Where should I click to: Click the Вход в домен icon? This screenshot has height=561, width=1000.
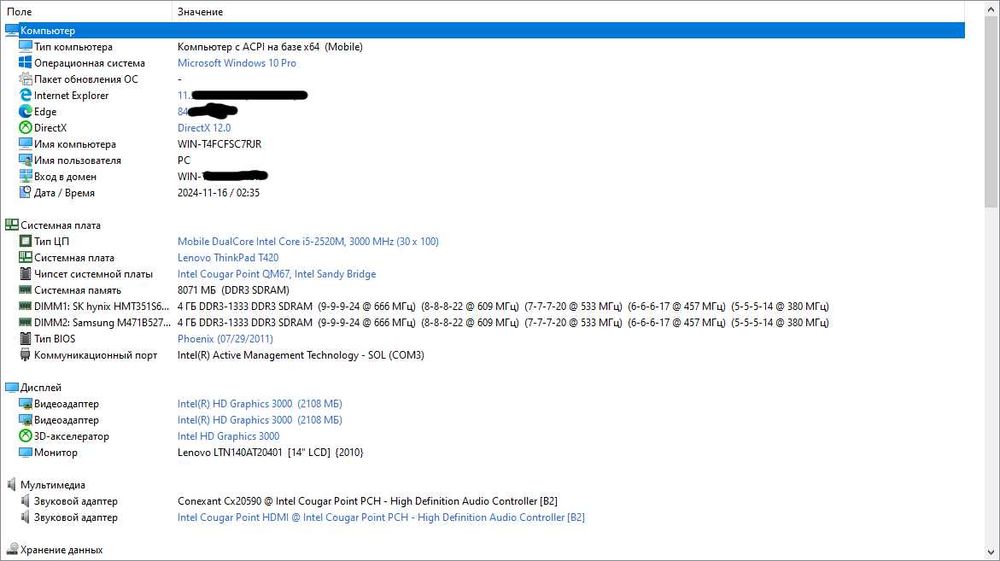pyautogui.click(x=25, y=177)
